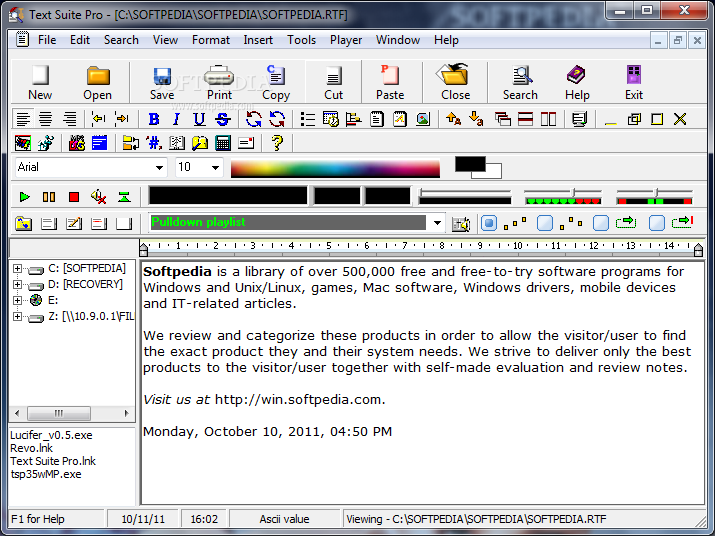Click the hash number sign icon
The width and height of the screenshot is (715, 536).
[154, 143]
